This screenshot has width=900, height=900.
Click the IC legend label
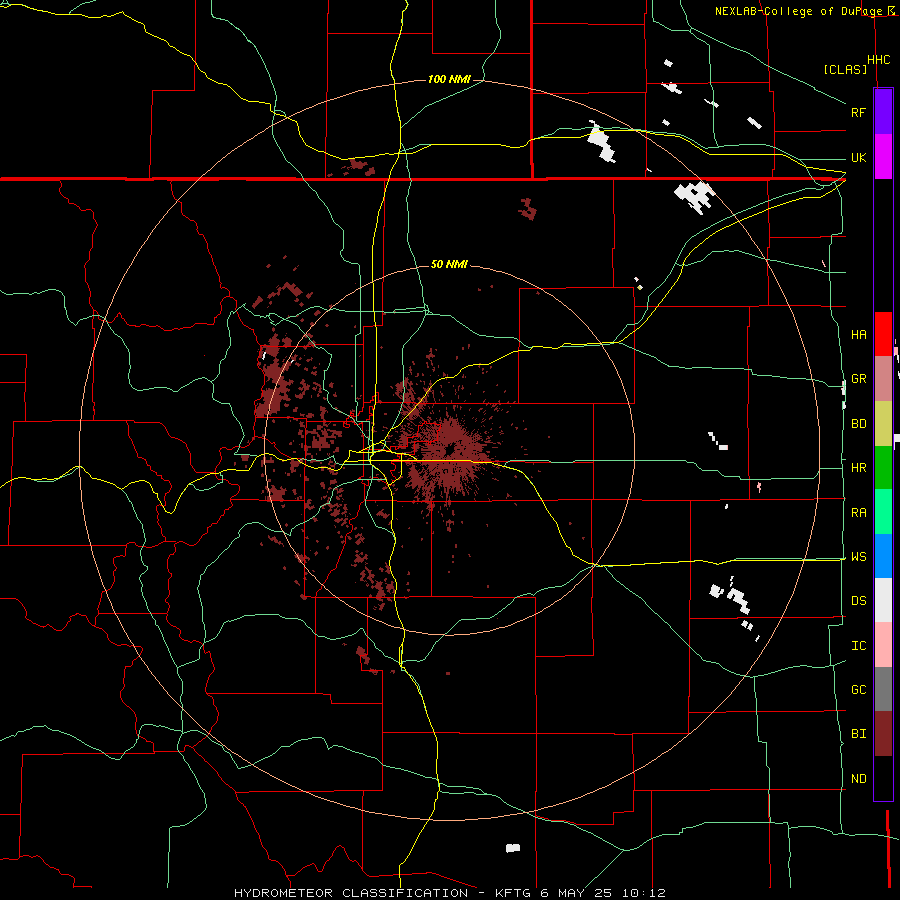[858, 645]
